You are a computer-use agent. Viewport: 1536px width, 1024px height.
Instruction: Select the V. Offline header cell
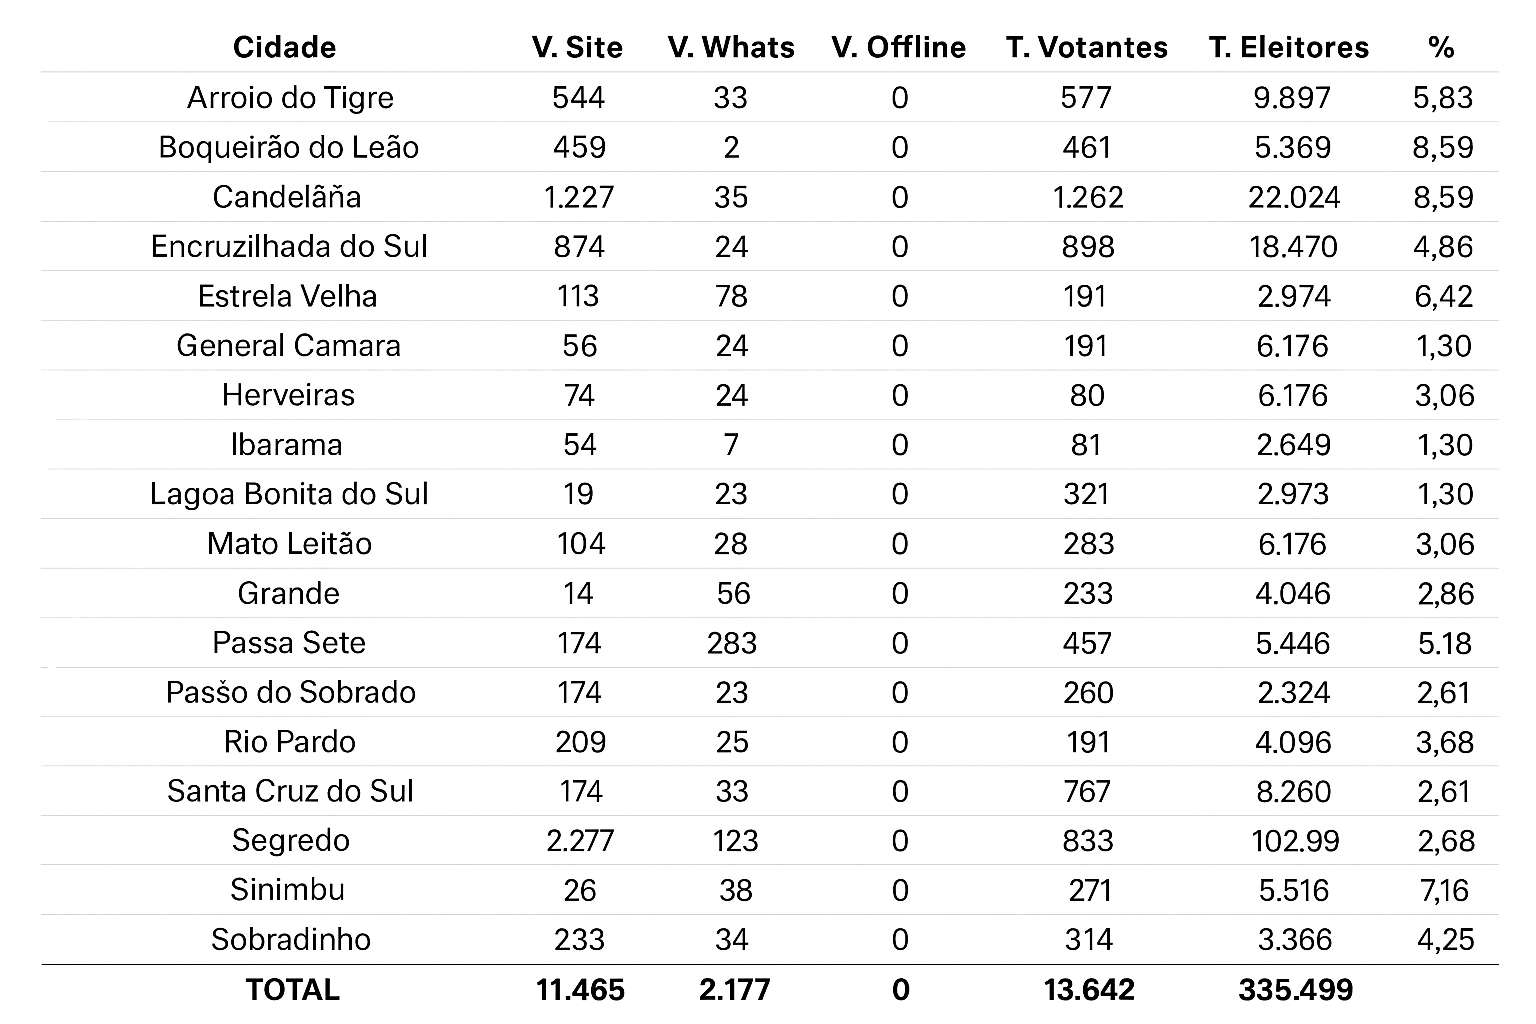coord(898,47)
